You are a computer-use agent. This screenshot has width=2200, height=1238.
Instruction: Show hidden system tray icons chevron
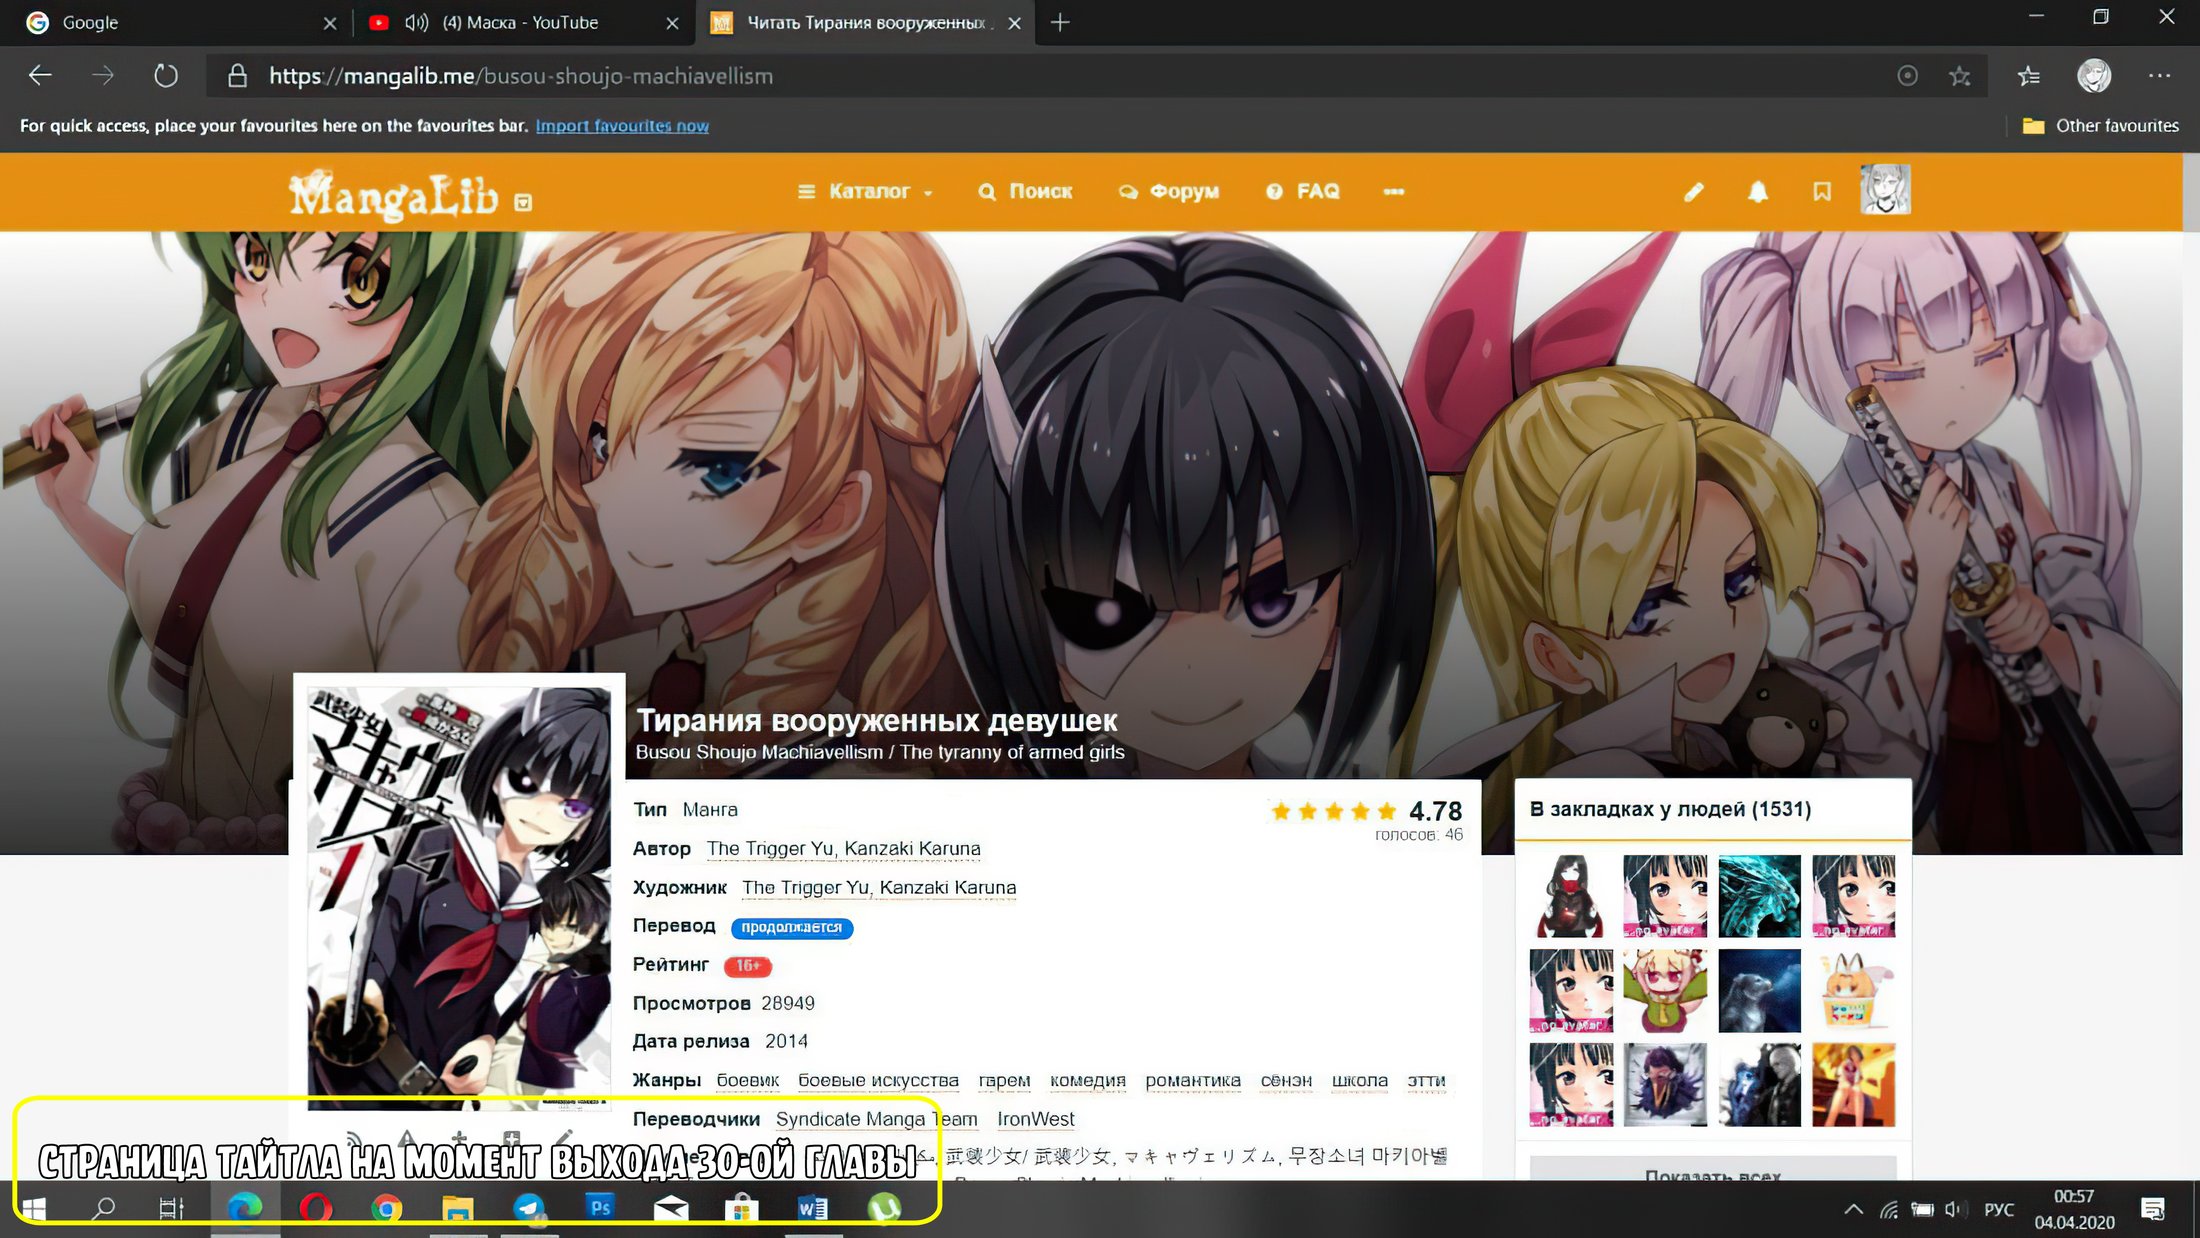click(x=1853, y=1209)
